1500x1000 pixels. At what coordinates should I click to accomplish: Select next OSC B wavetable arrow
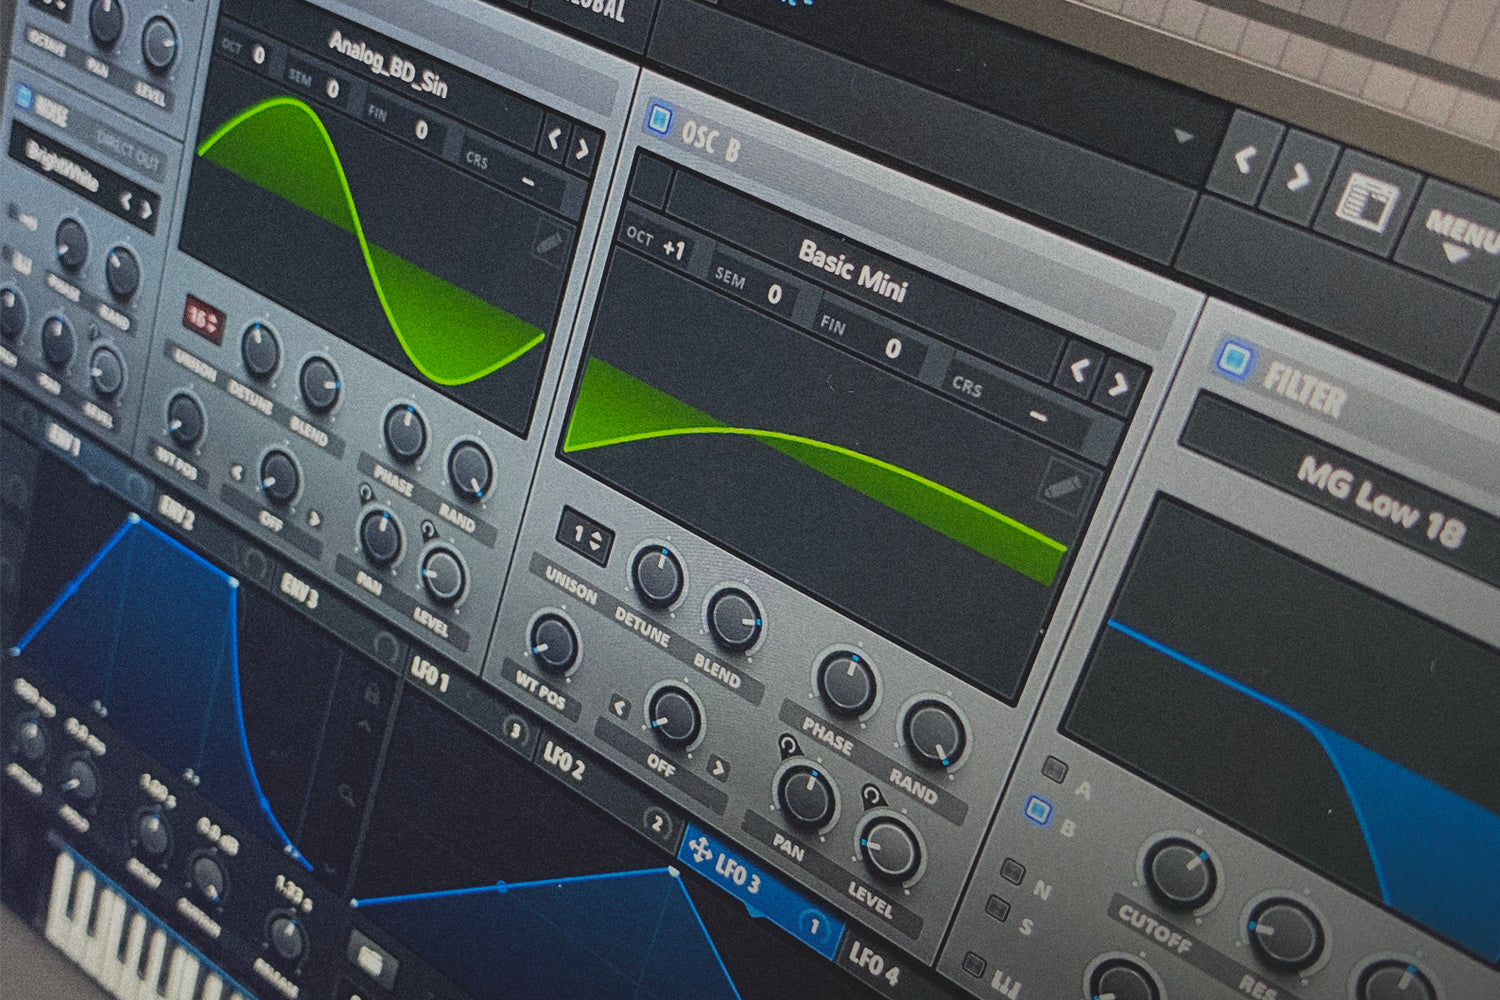(x=1119, y=385)
